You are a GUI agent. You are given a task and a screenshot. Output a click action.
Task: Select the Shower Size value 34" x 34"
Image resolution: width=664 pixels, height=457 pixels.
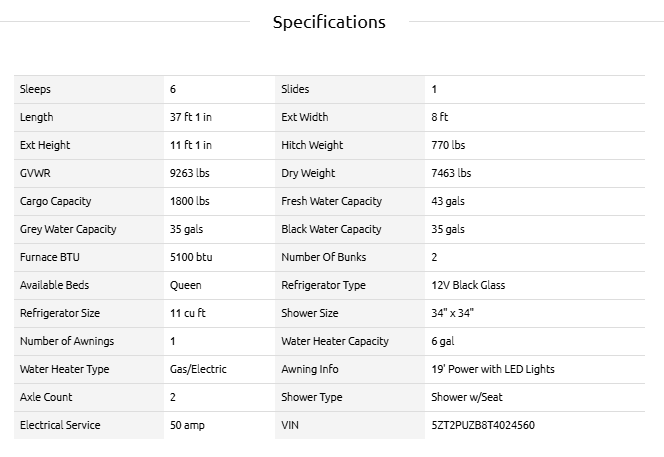pyautogui.click(x=452, y=313)
